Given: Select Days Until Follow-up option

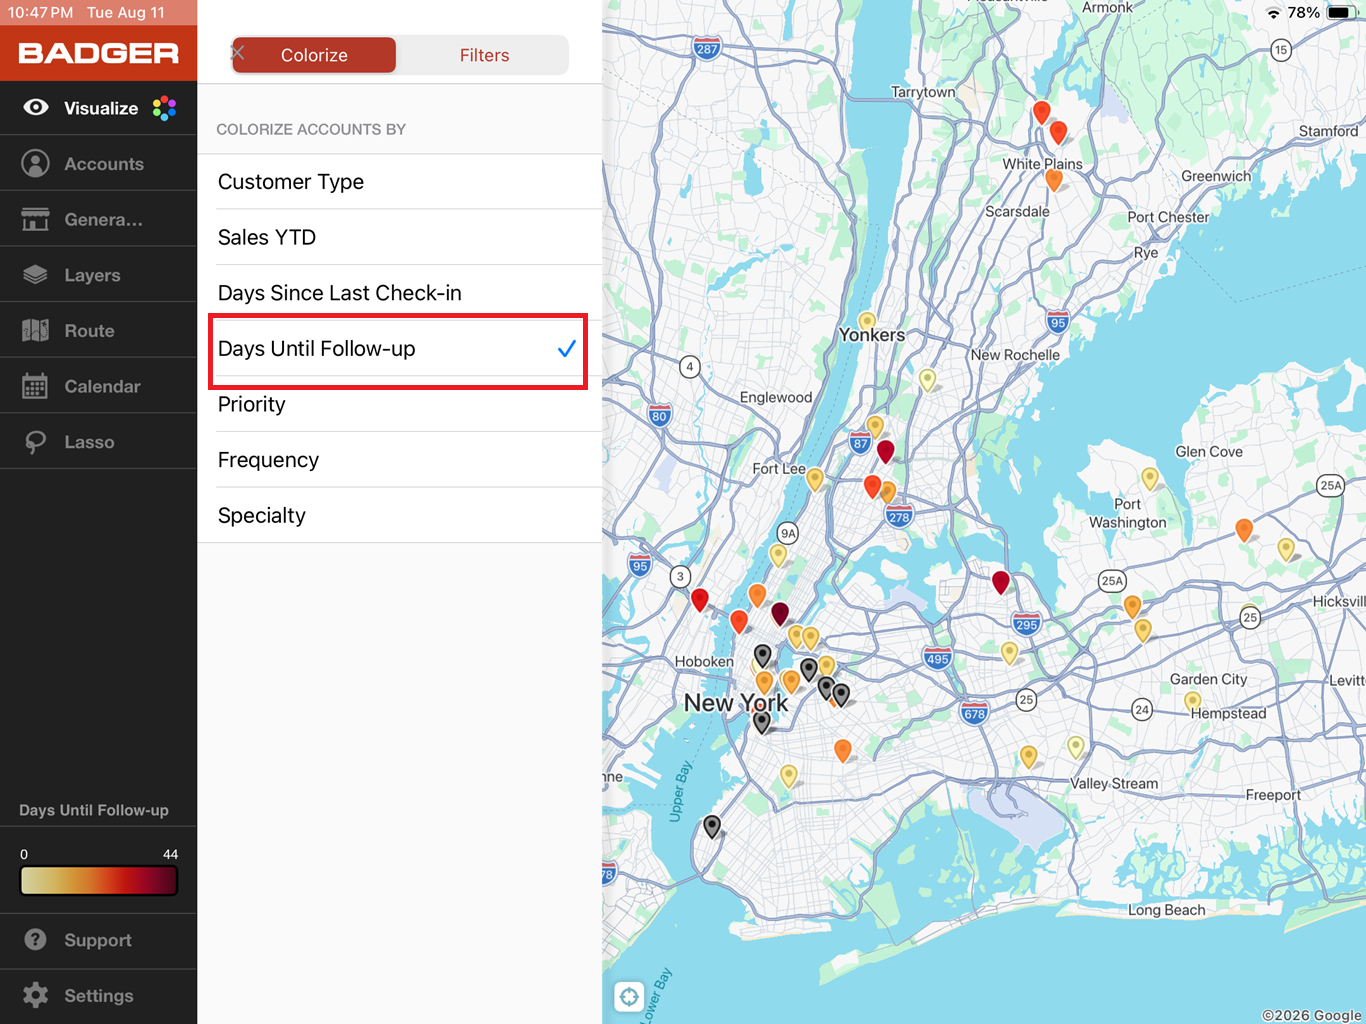Looking at the screenshot, I should (400, 349).
